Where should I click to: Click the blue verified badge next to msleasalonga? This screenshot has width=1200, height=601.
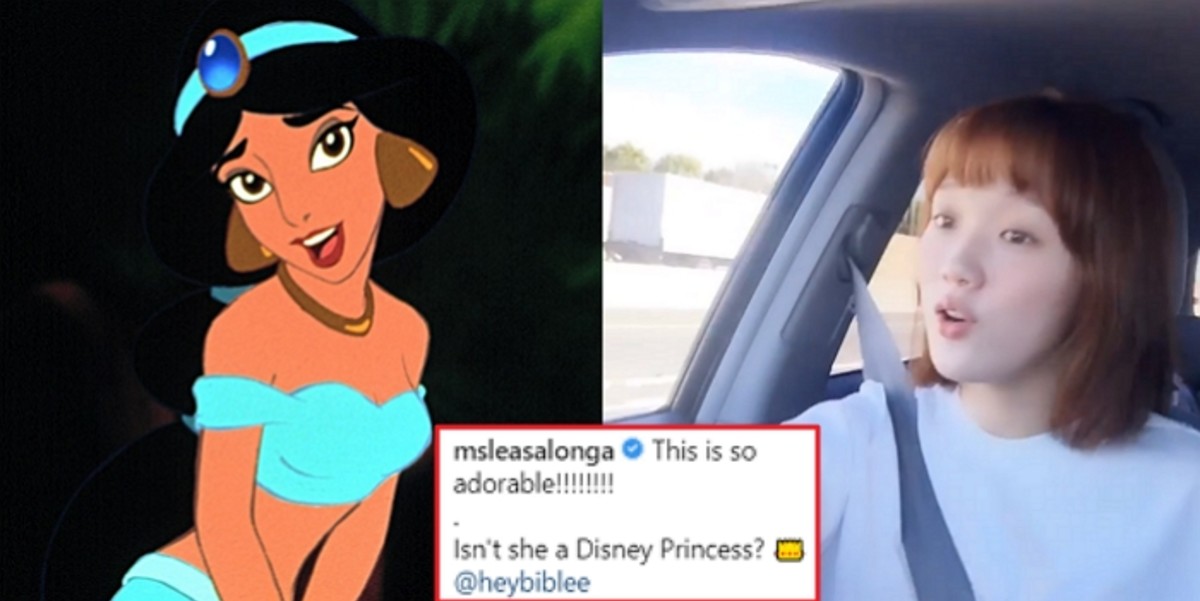coord(632,451)
